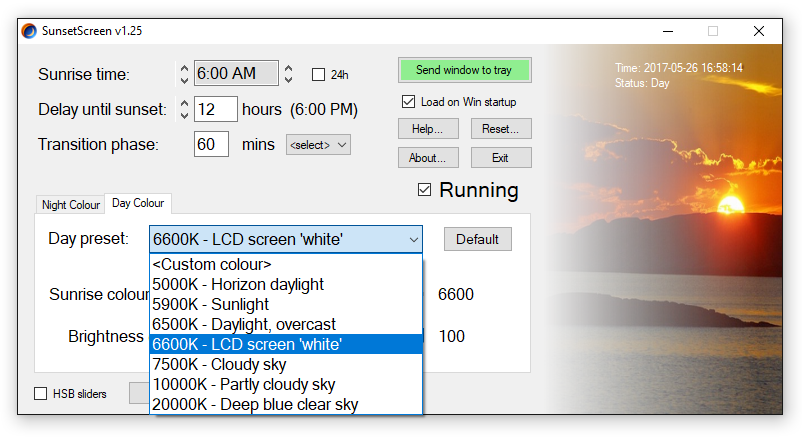Uncheck Load on Win startup
This screenshot has height=437, width=802.
408,101
